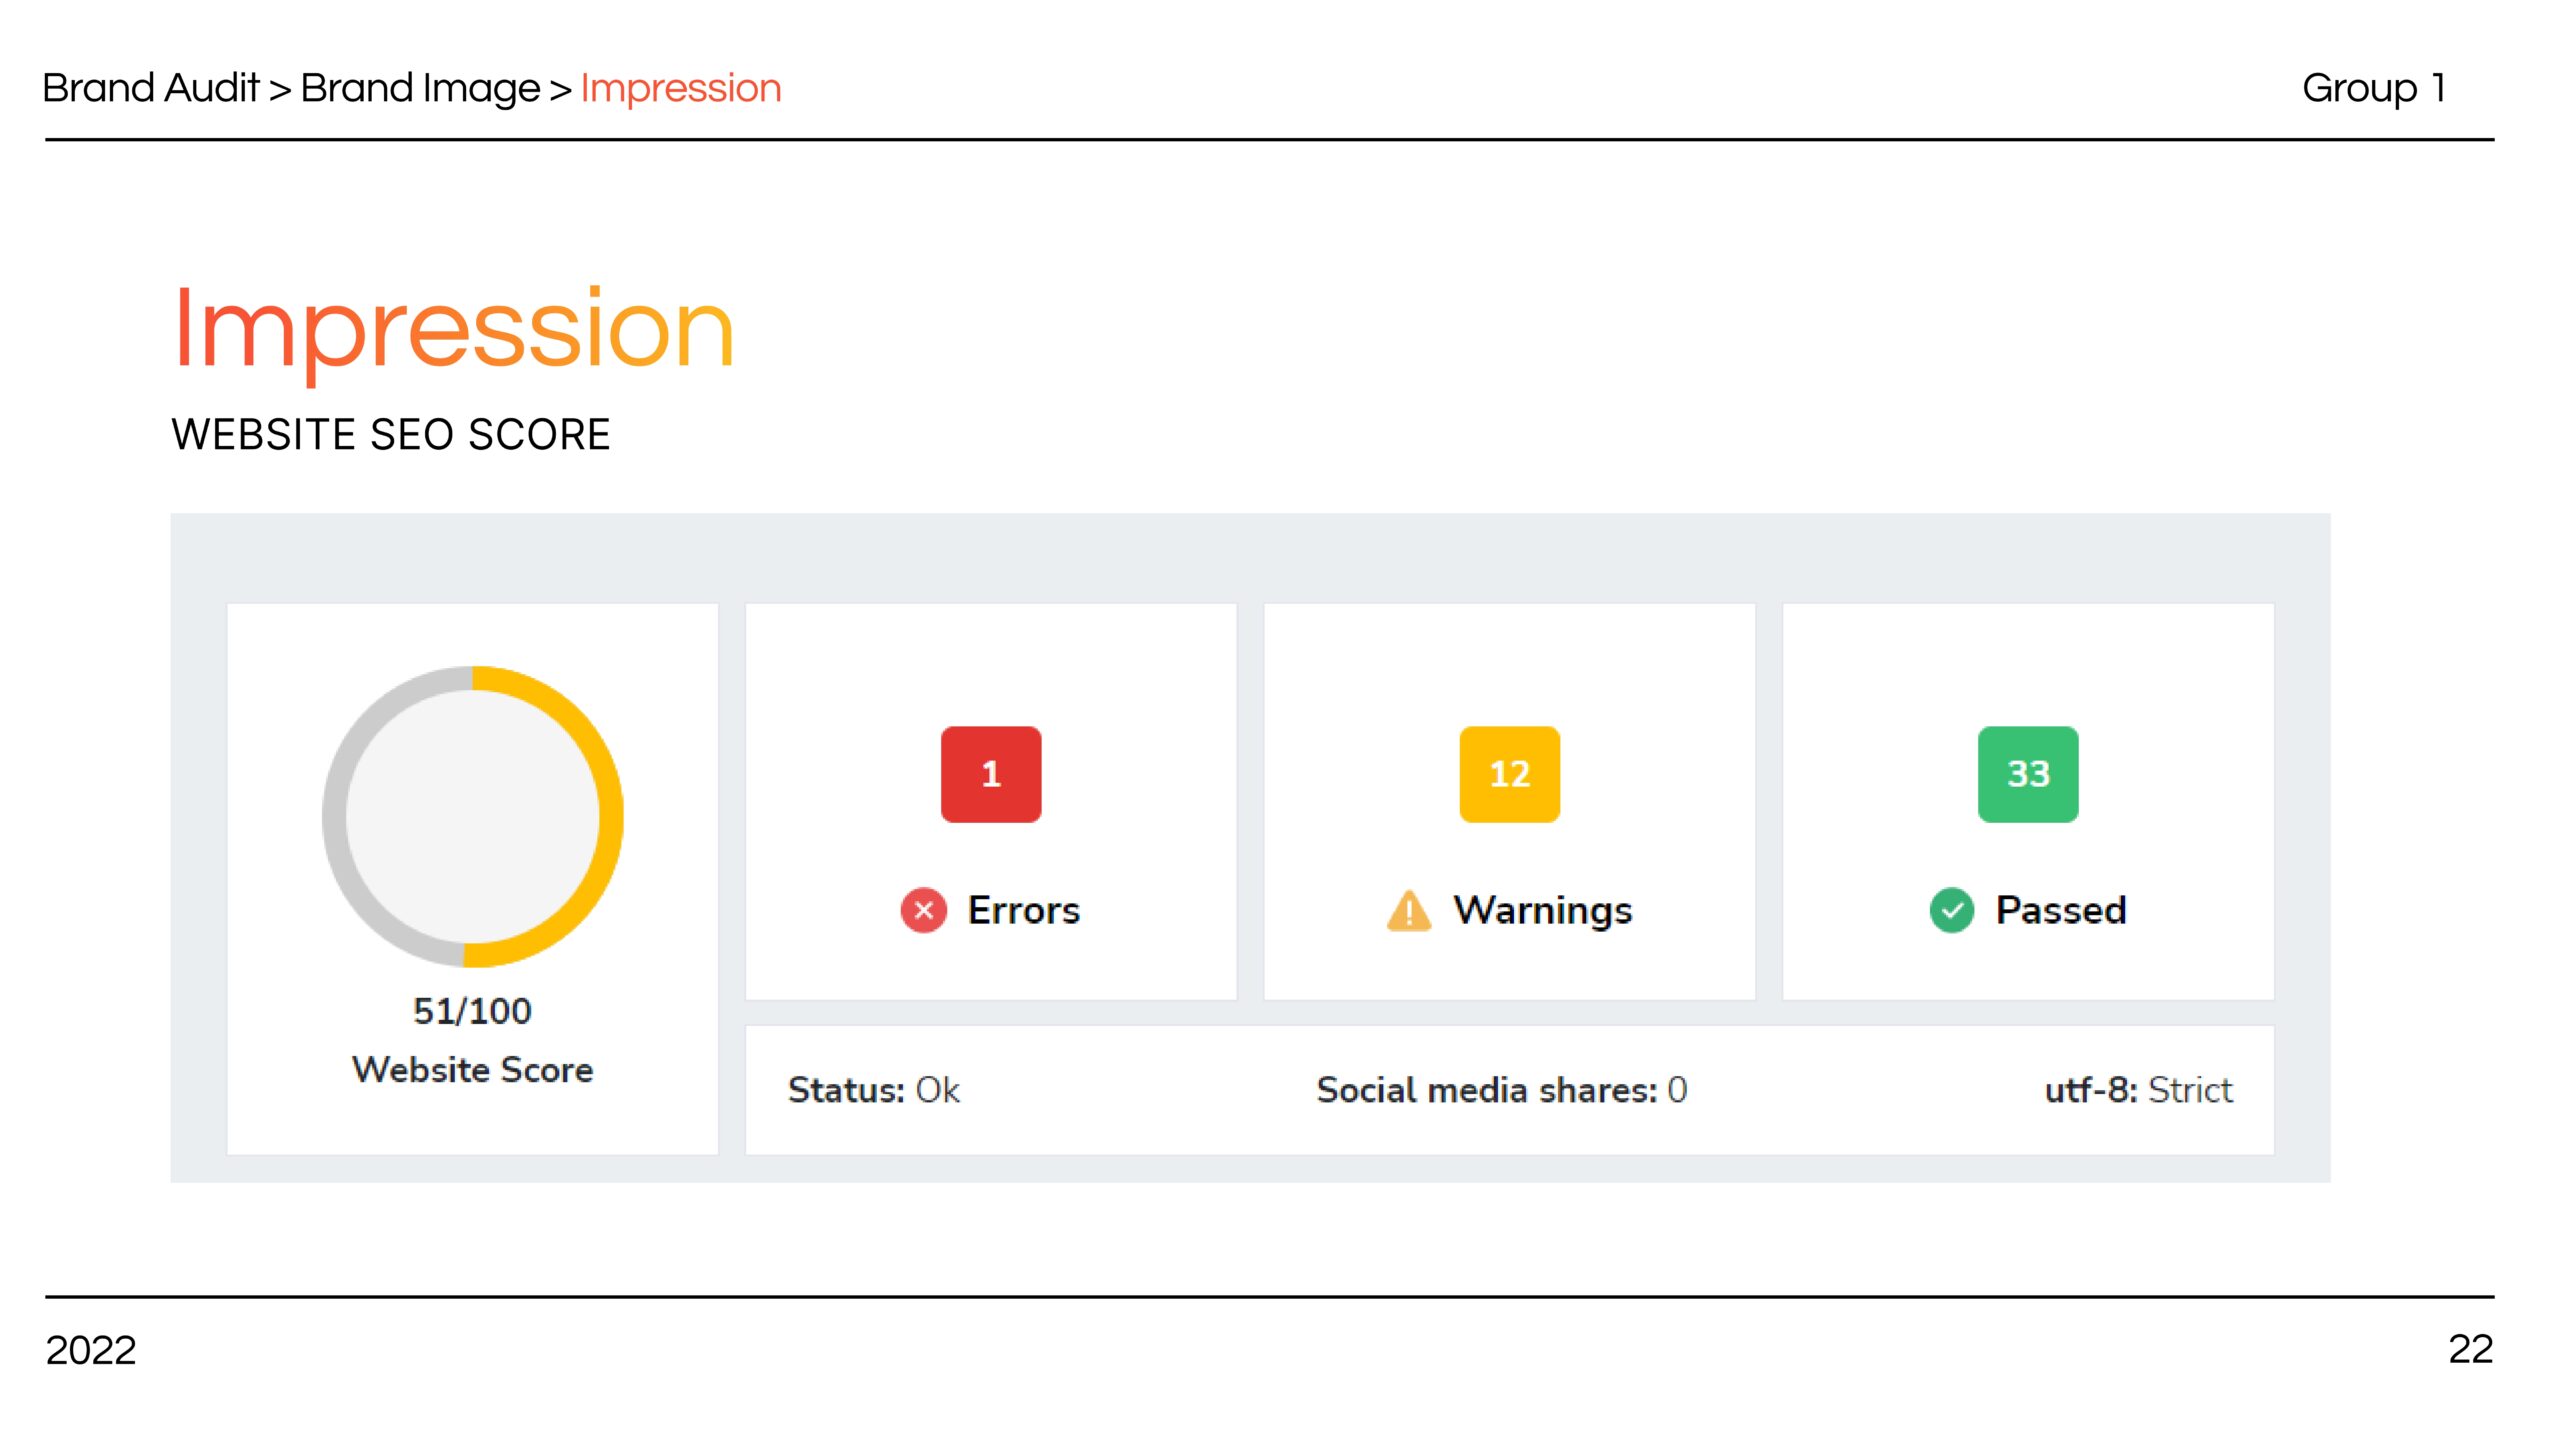This screenshot has height=1440, width=2560.
Task: Click the yellow badge showing 12
Action: pyautogui.click(x=1509, y=774)
